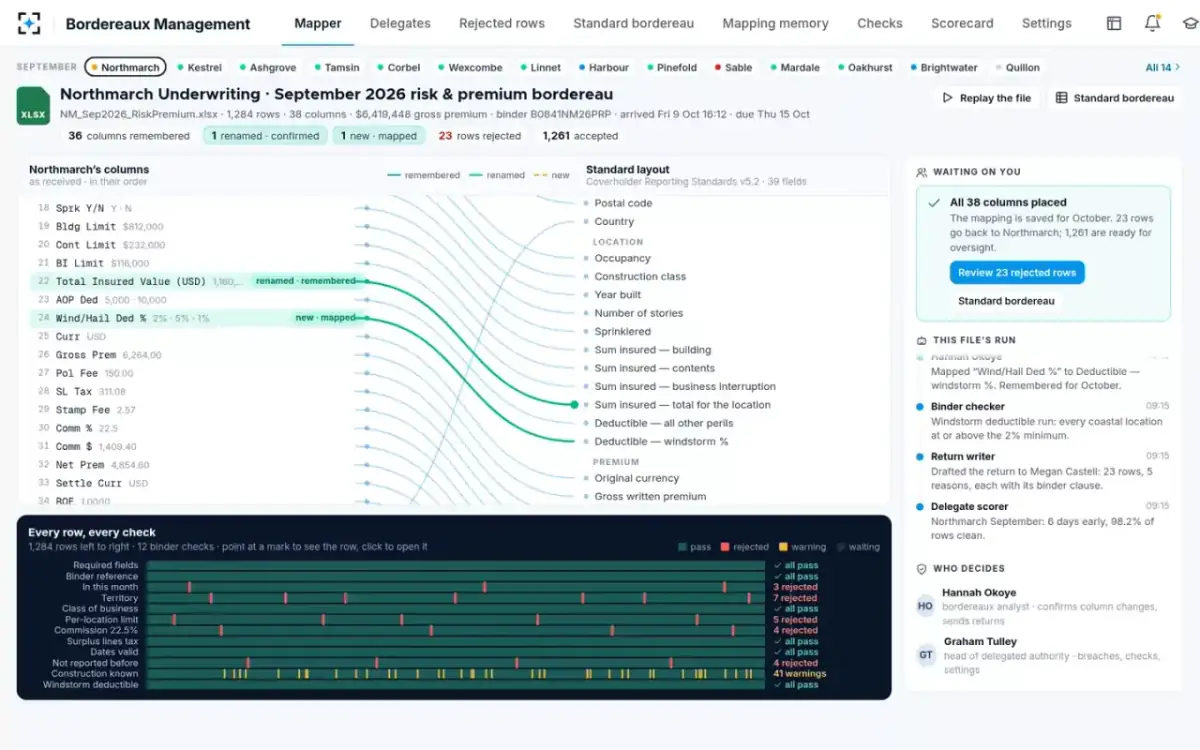
Task: Click 41 warnings result label
Action: coord(799,674)
